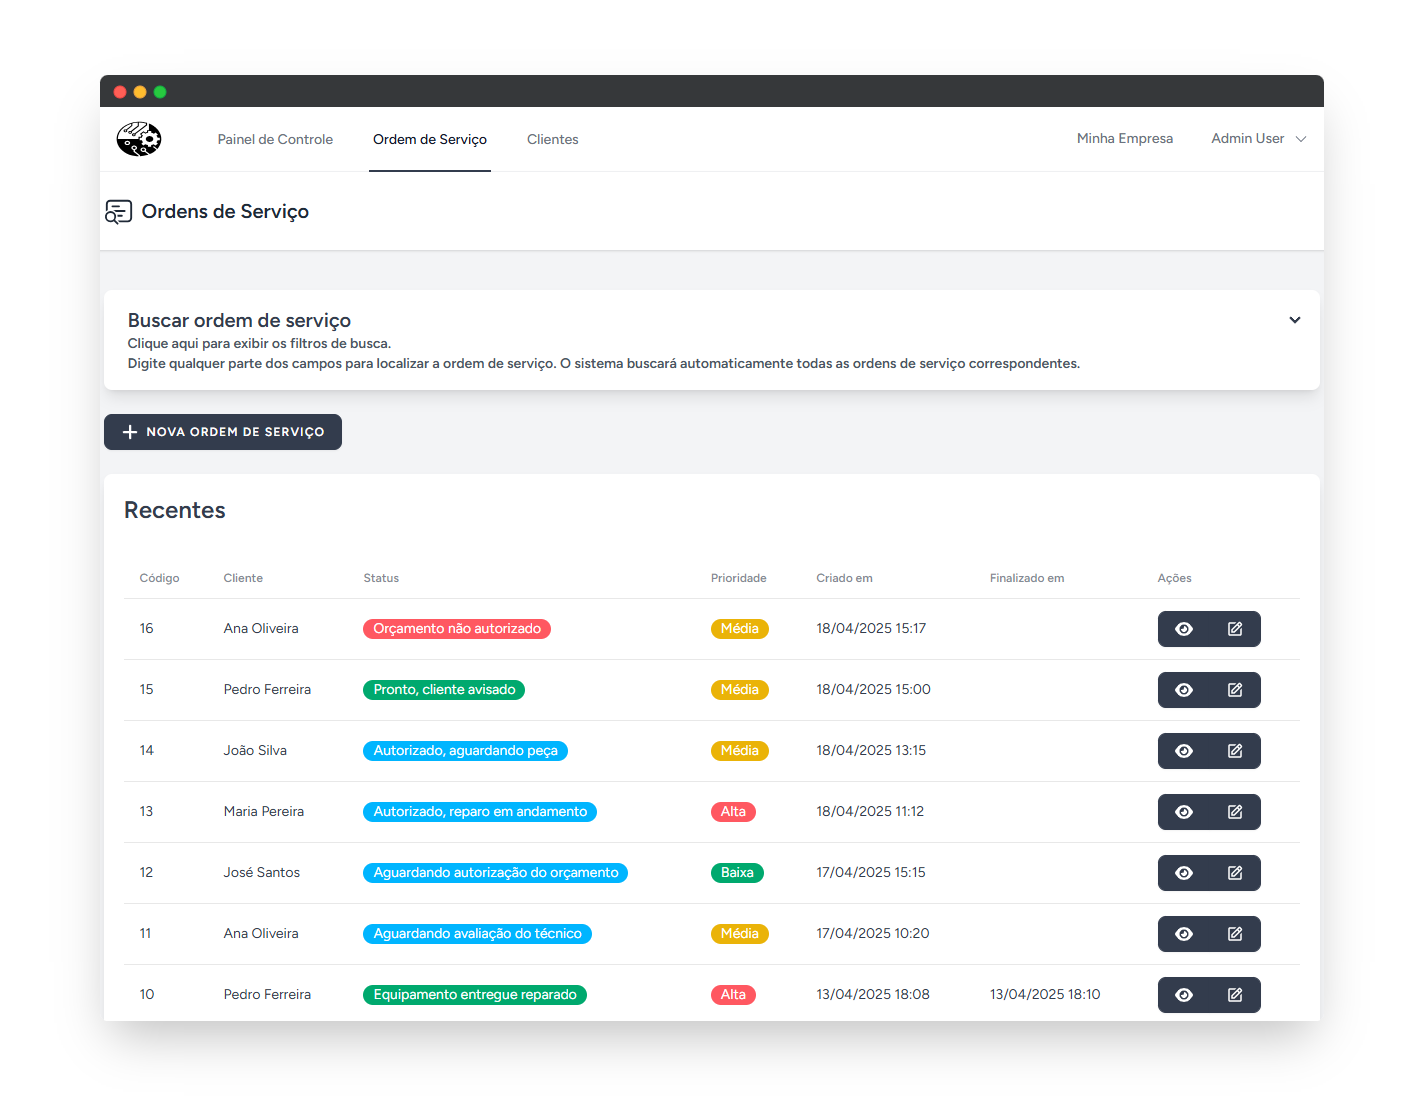Edit order 12 for José Santos
This screenshot has height=1096, width=1424.
(1235, 873)
